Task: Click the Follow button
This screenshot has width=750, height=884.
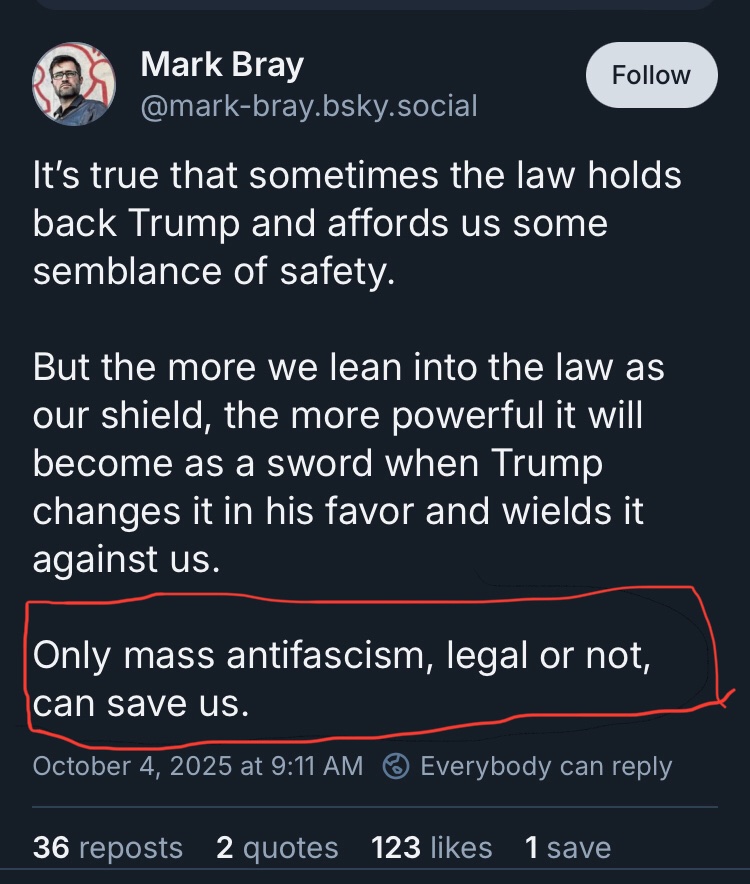Action: pyautogui.click(x=651, y=75)
